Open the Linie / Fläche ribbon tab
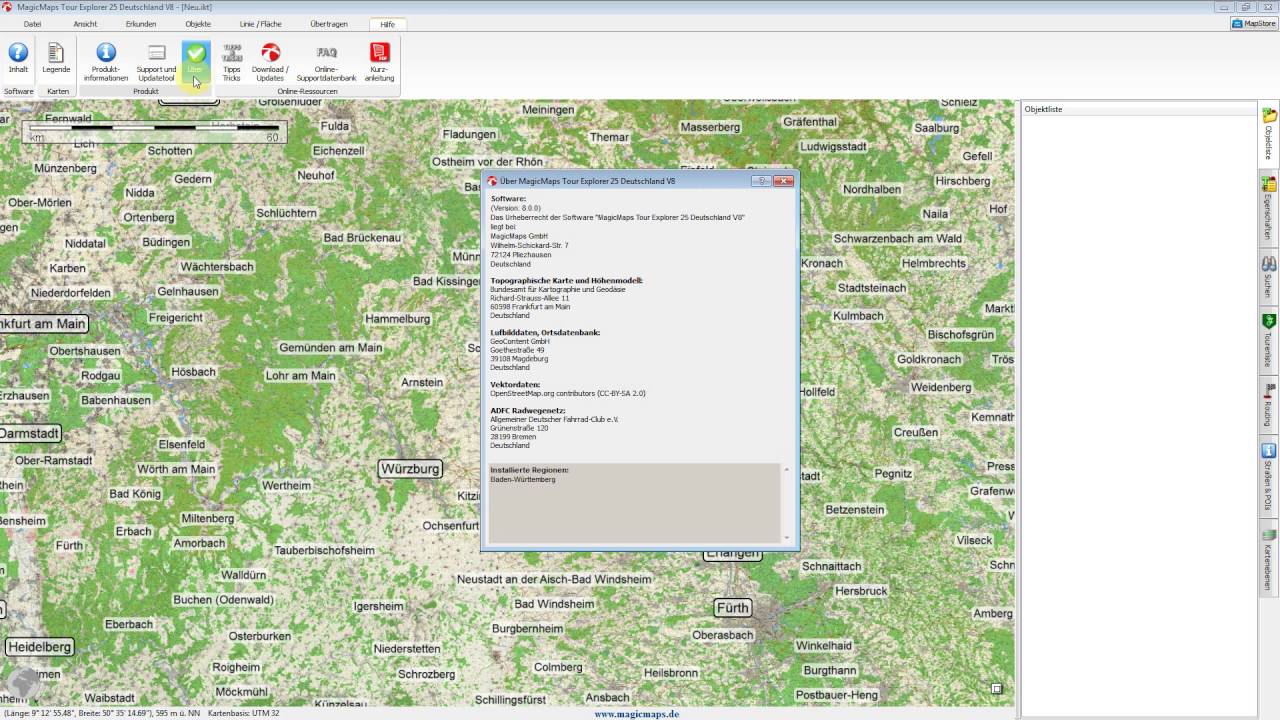 (x=262, y=23)
